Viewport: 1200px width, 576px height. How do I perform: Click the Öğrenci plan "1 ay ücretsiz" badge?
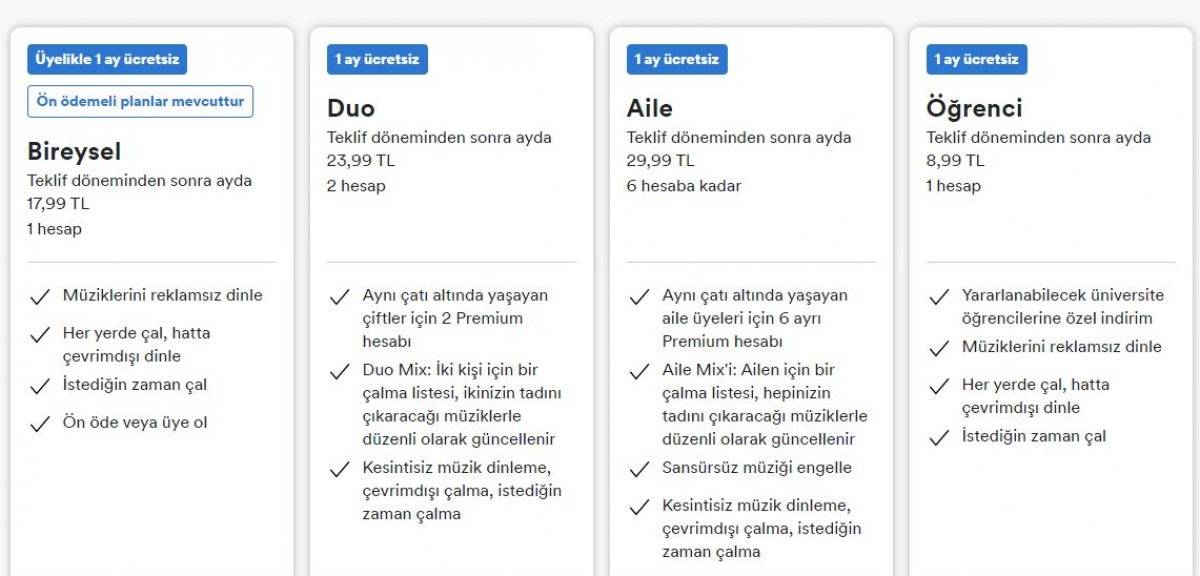[x=976, y=59]
